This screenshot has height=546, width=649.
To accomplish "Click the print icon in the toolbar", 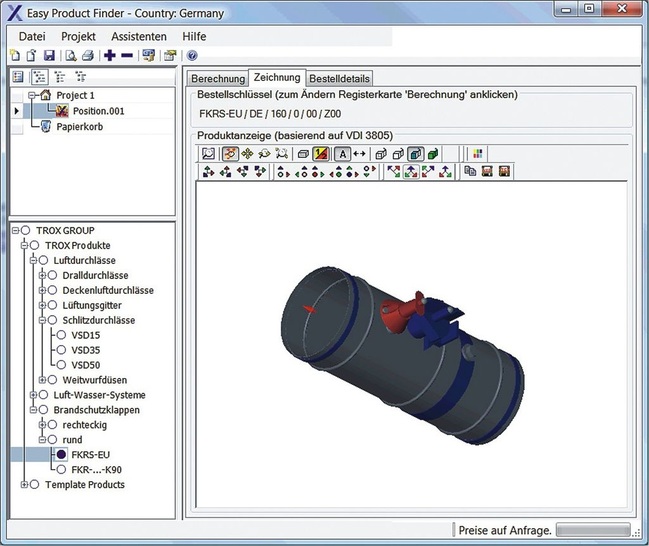I will click(87, 56).
